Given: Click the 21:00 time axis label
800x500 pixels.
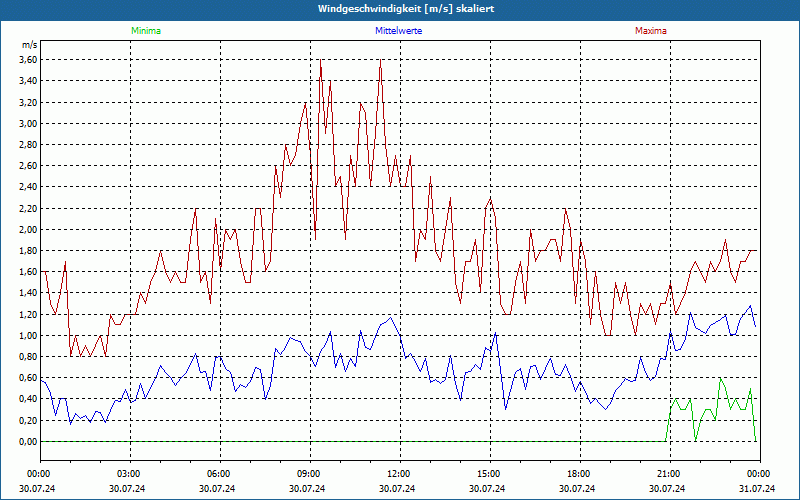Looking at the screenshot, I should pyautogui.click(x=670, y=473).
